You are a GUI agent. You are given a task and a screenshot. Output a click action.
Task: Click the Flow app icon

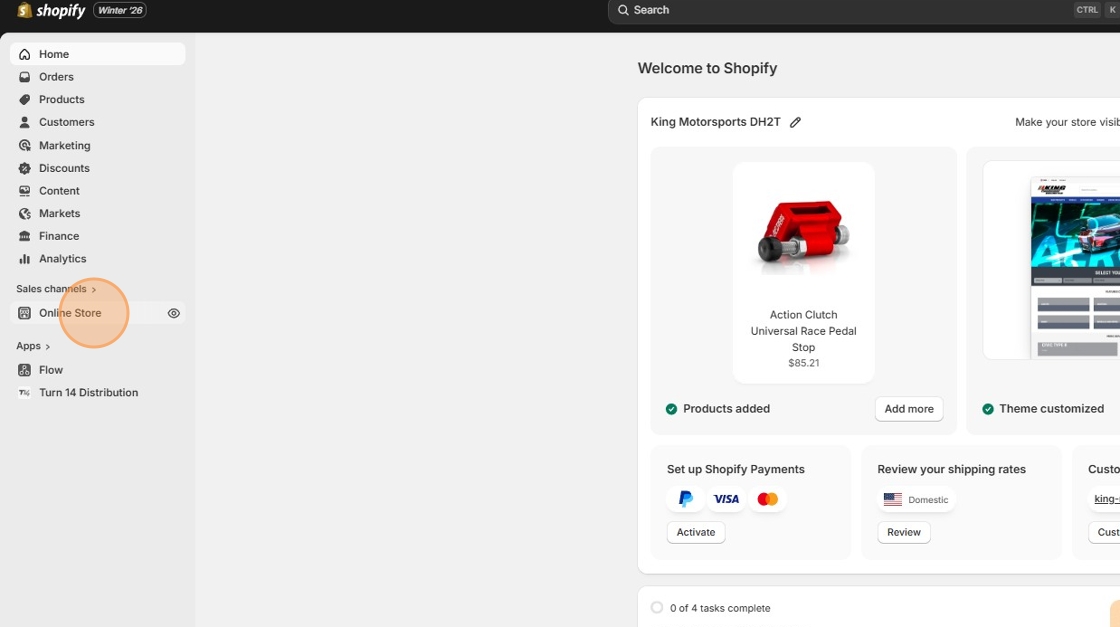(x=24, y=370)
